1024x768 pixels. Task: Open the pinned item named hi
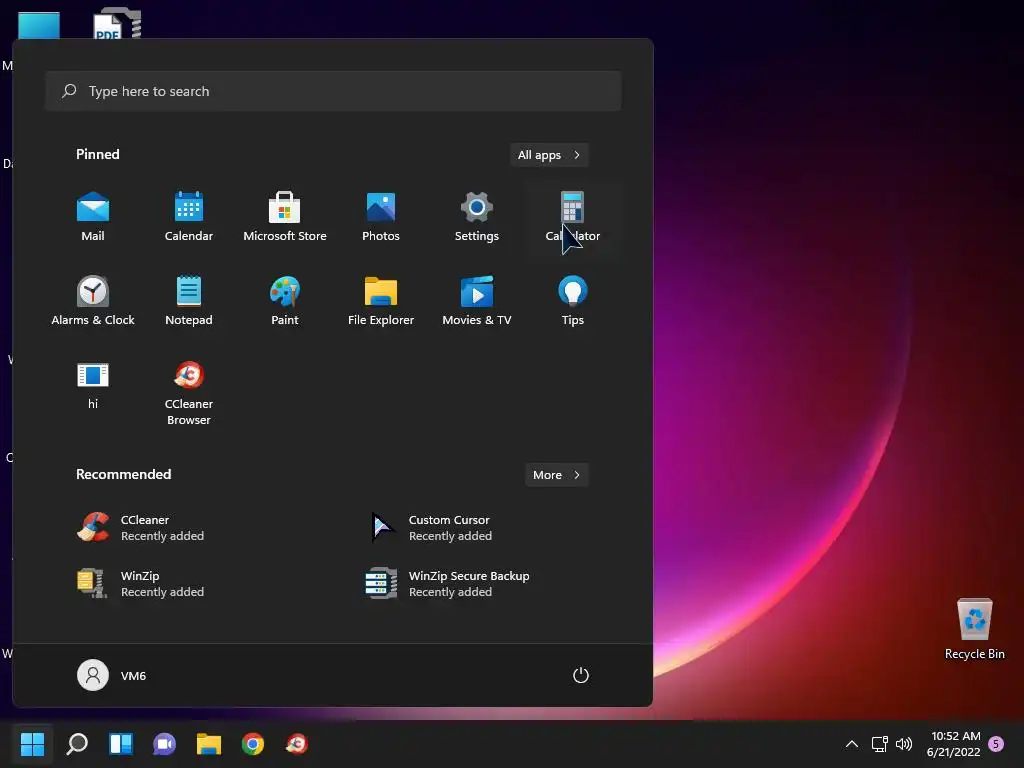tap(93, 385)
